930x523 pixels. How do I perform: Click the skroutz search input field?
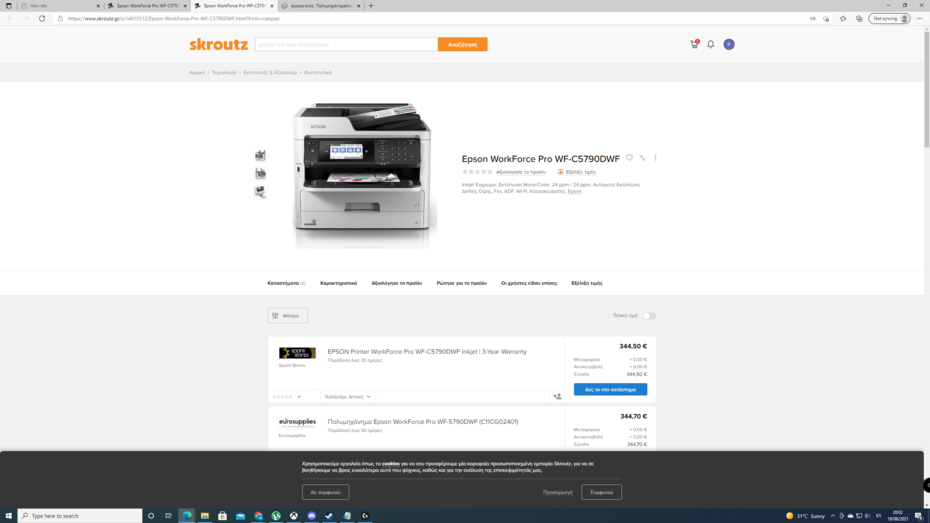coord(346,44)
